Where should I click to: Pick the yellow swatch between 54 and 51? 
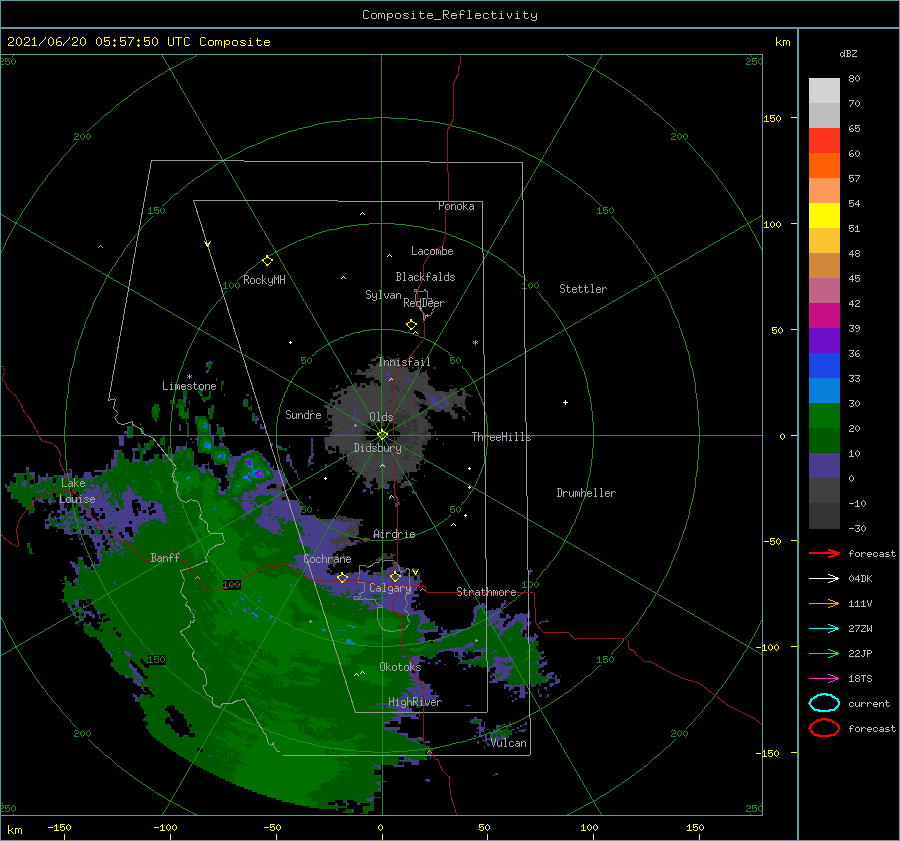click(x=824, y=216)
